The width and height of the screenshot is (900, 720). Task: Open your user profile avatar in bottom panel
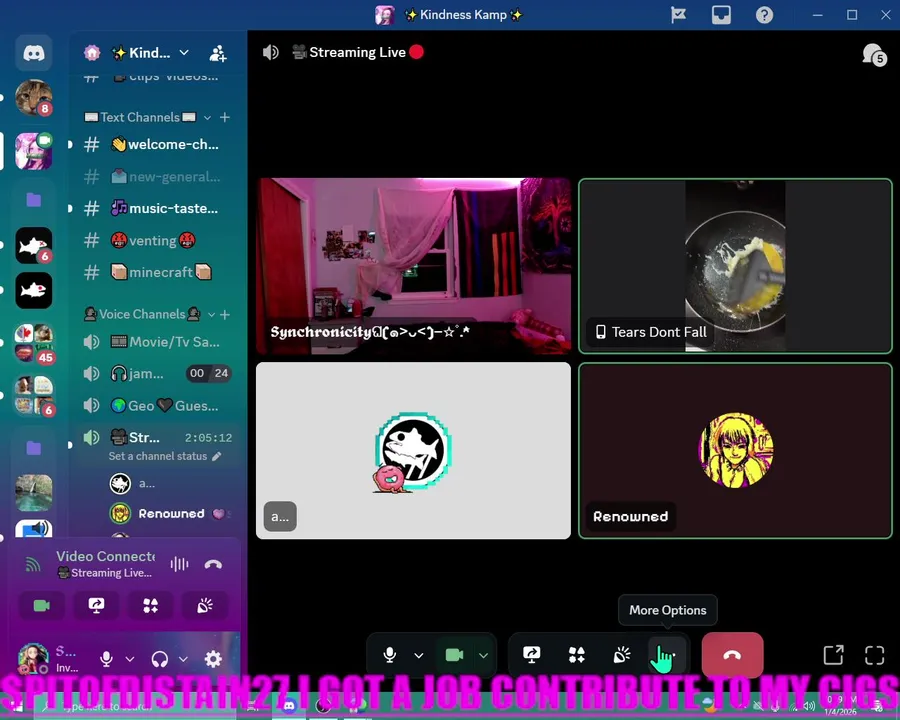(x=33, y=659)
